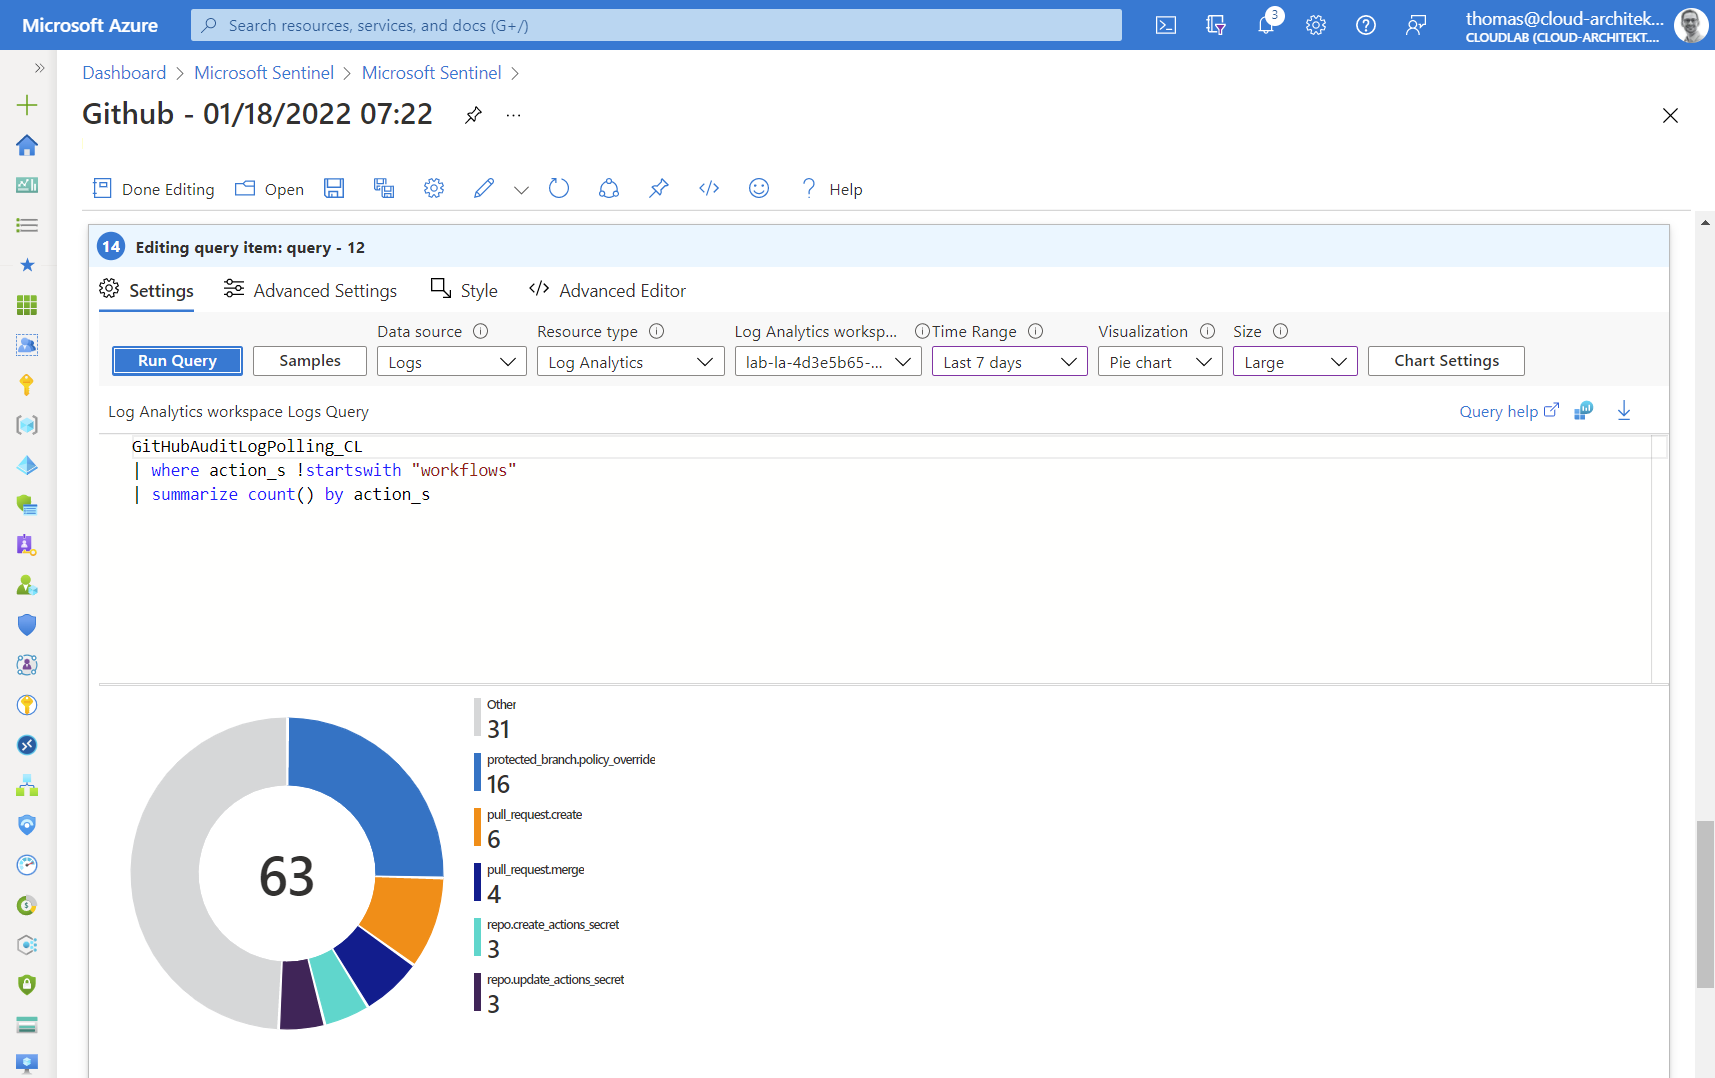Click Create a resource plus icon
The width and height of the screenshot is (1715, 1078).
(27, 105)
